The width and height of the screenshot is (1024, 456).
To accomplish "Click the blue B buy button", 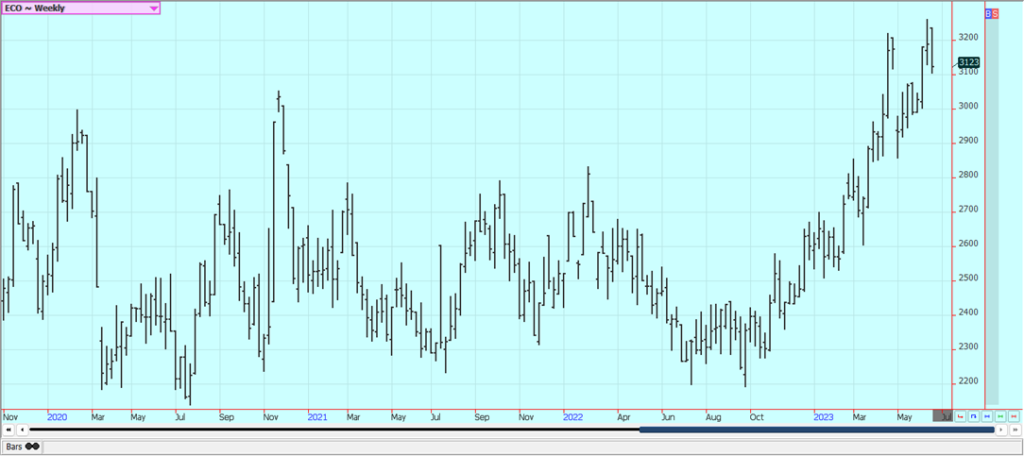I will pyautogui.click(x=989, y=13).
